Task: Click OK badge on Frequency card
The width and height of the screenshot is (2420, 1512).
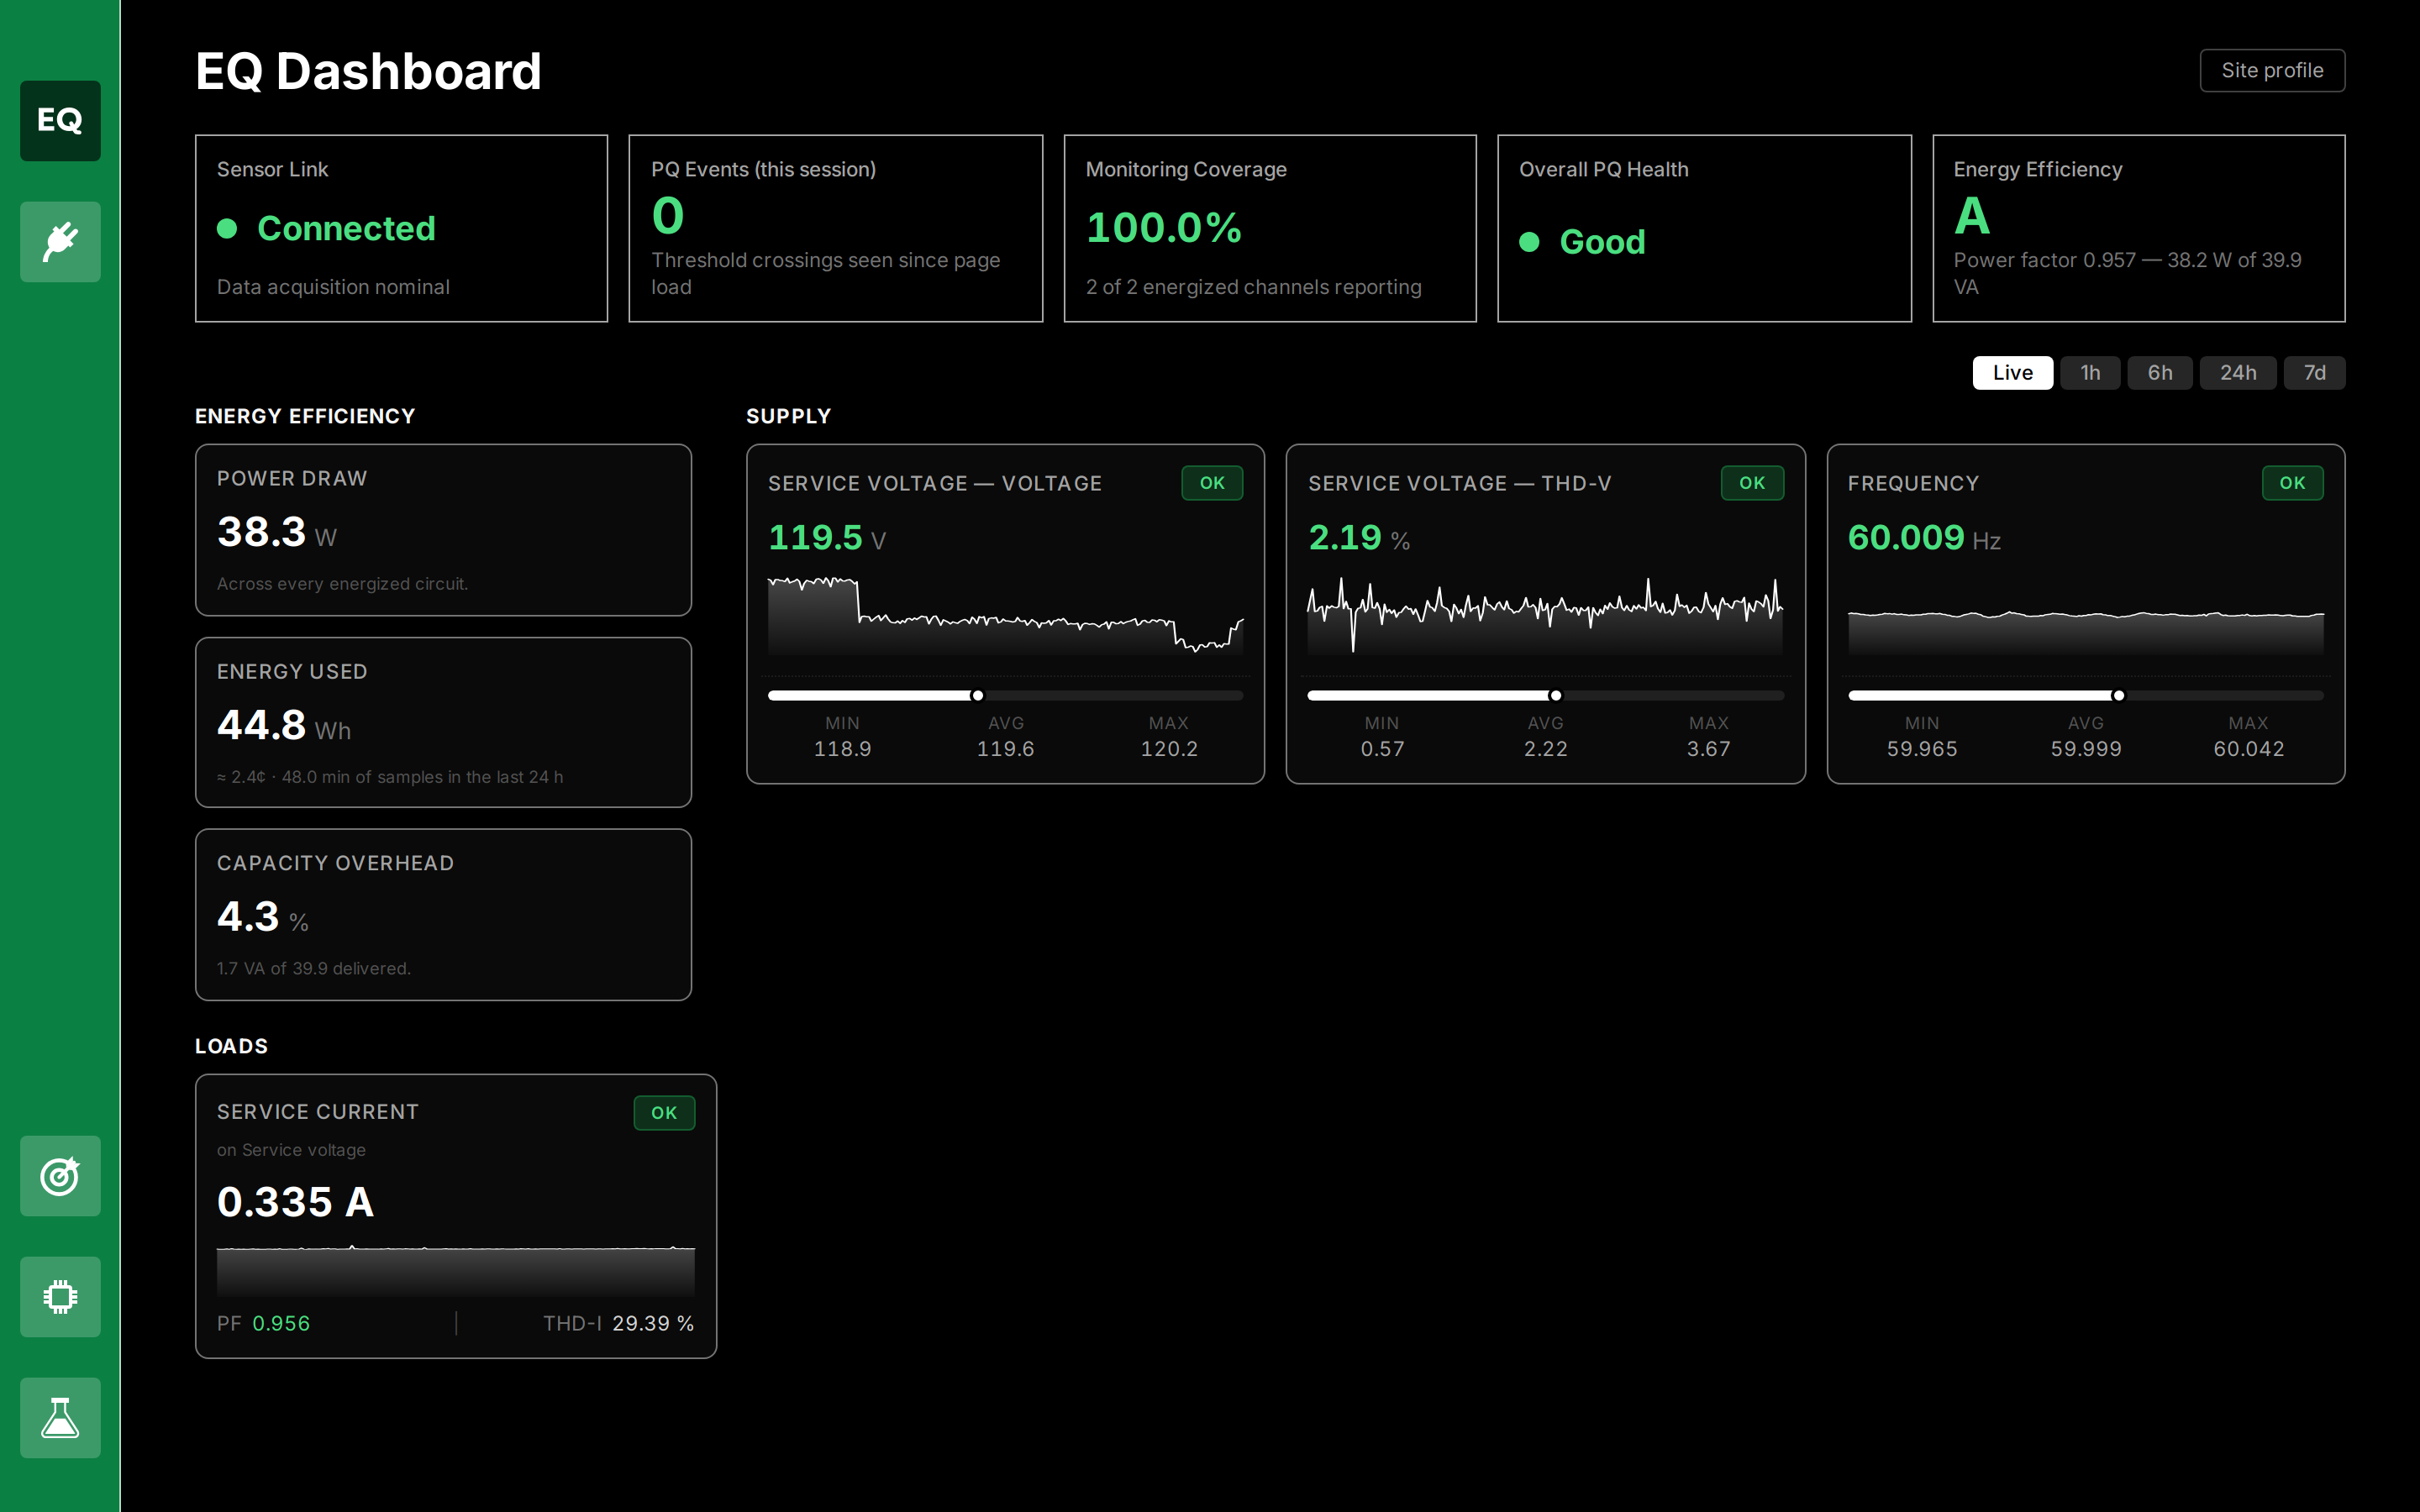Action: 2292,483
